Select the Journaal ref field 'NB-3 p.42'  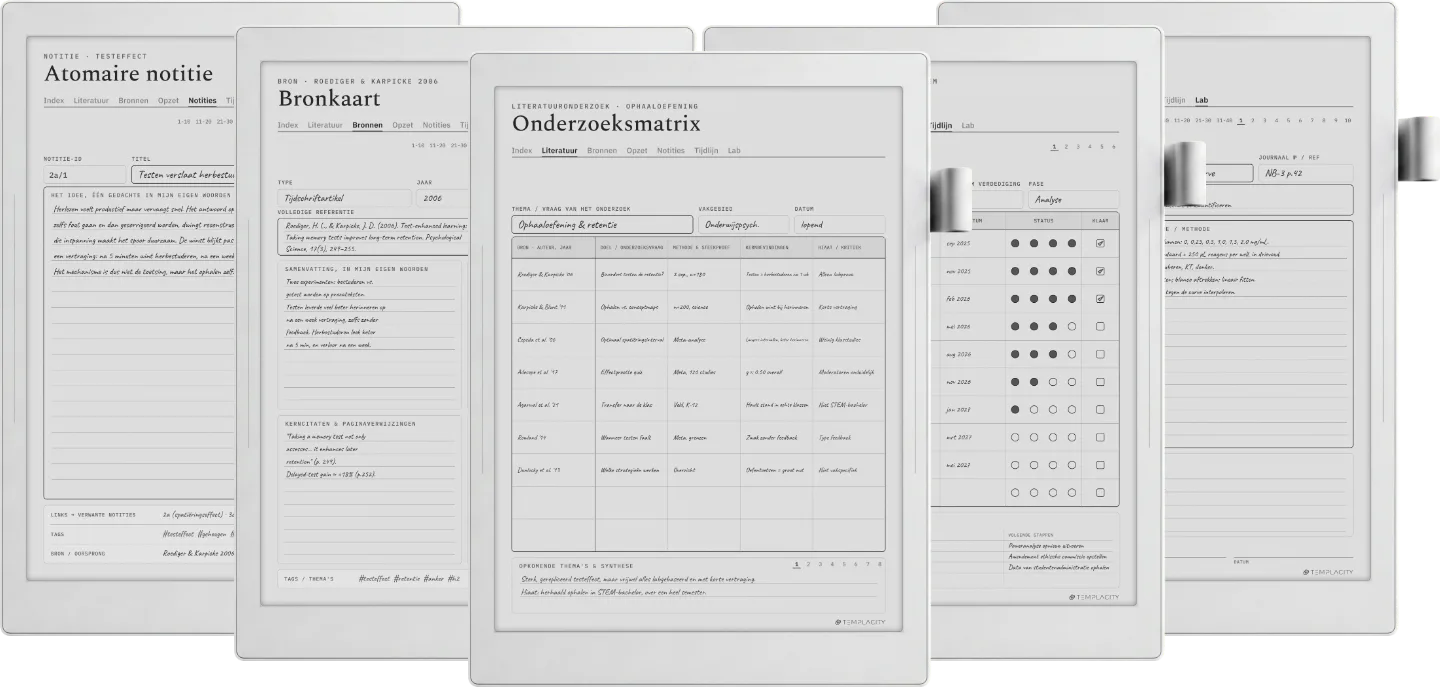point(1305,173)
